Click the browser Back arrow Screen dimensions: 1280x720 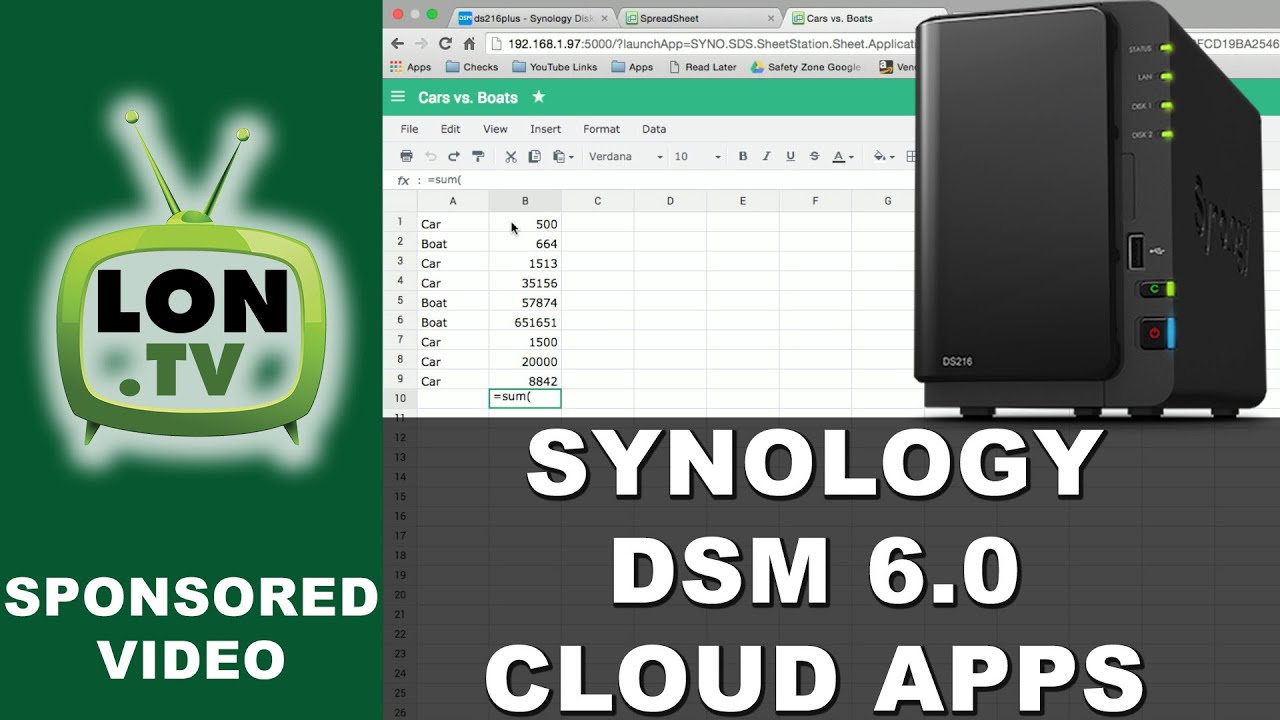click(x=397, y=43)
